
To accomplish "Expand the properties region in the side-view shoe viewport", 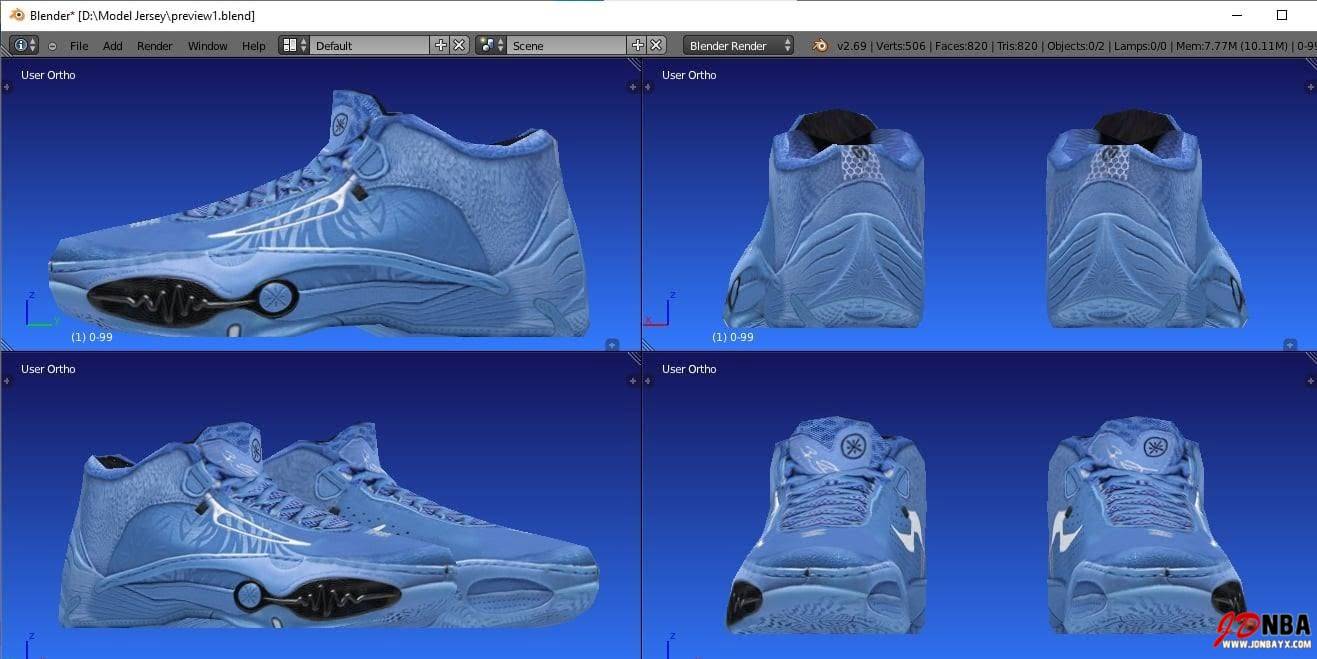I will [x=632, y=87].
